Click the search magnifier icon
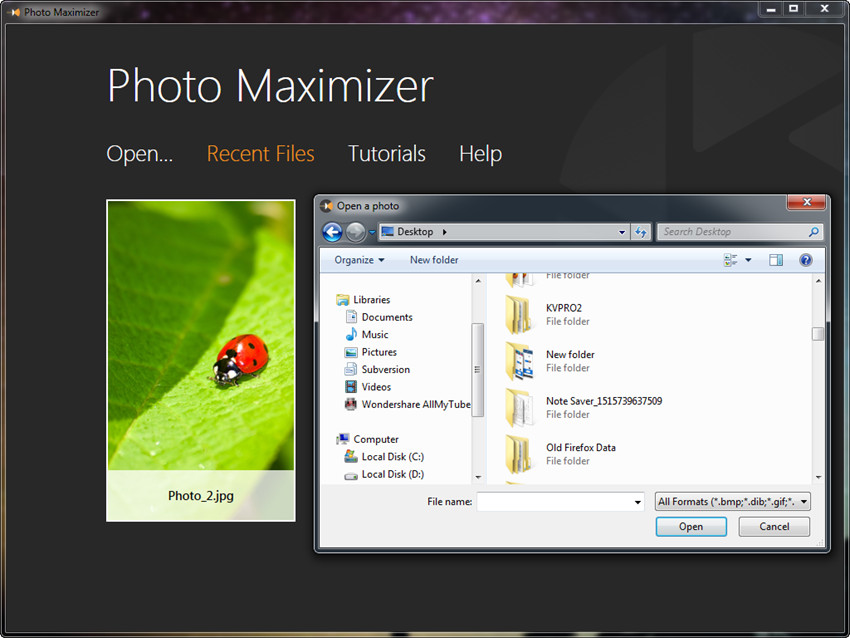Image resolution: width=850 pixels, height=638 pixels. tap(813, 232)
